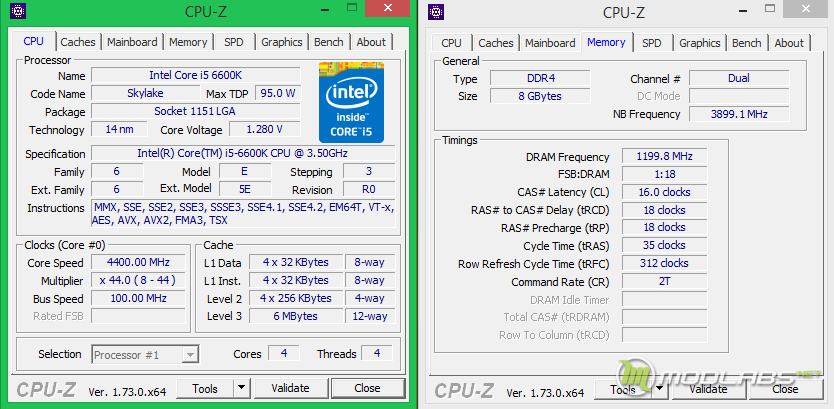Open the Bench tab in left window

point(328,42)
